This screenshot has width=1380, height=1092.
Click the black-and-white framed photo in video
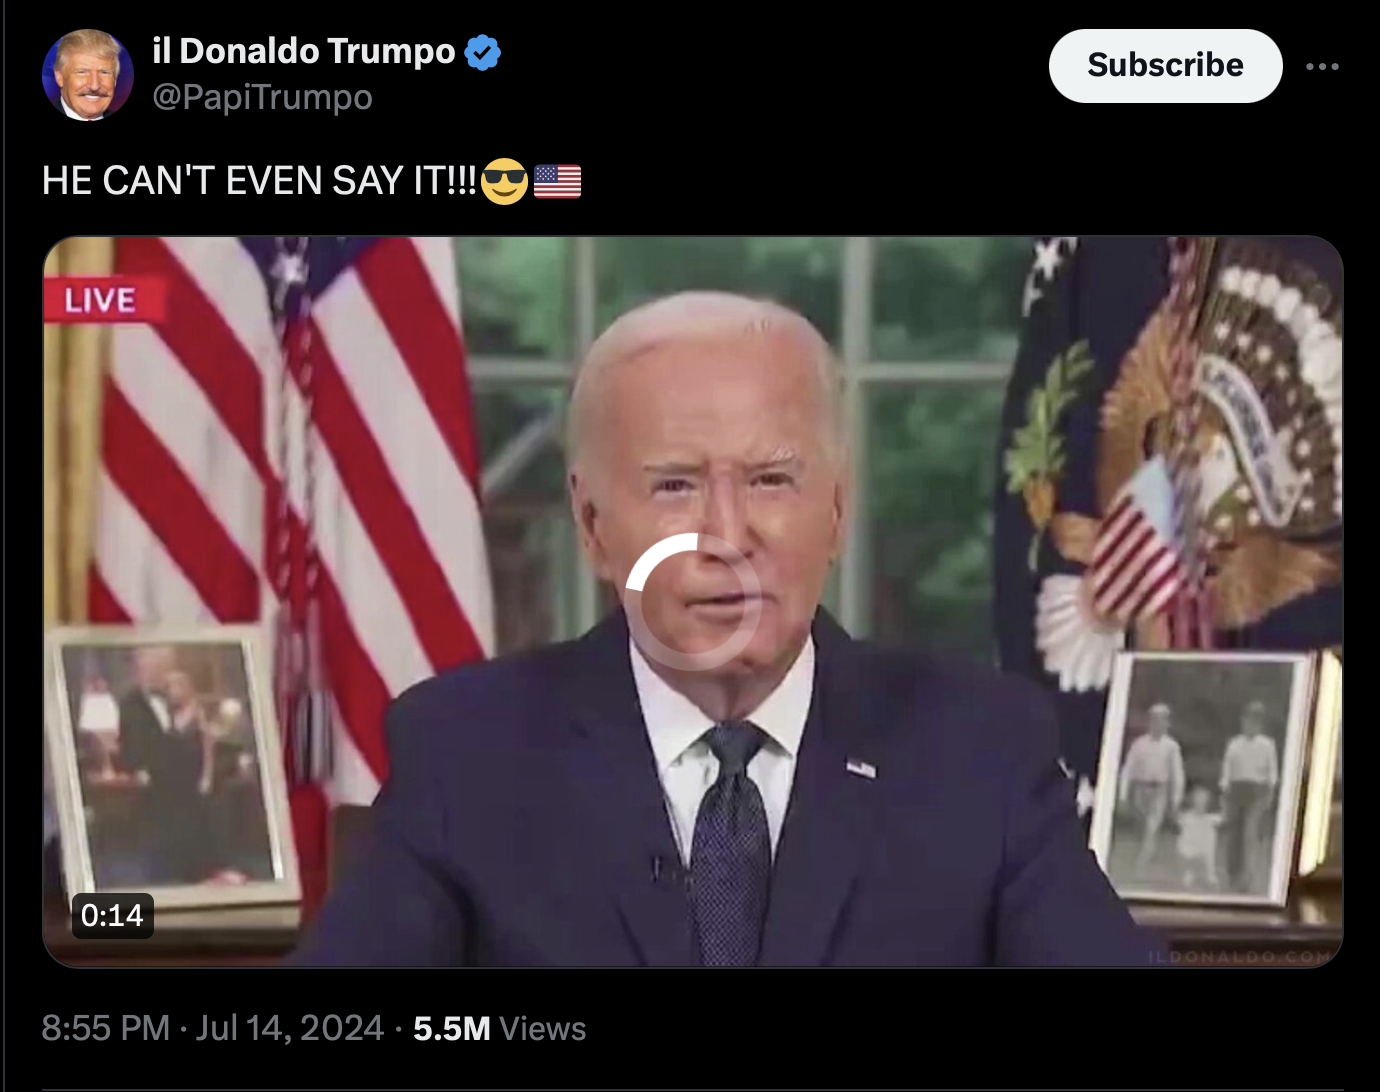click(x=1203, y=778)
